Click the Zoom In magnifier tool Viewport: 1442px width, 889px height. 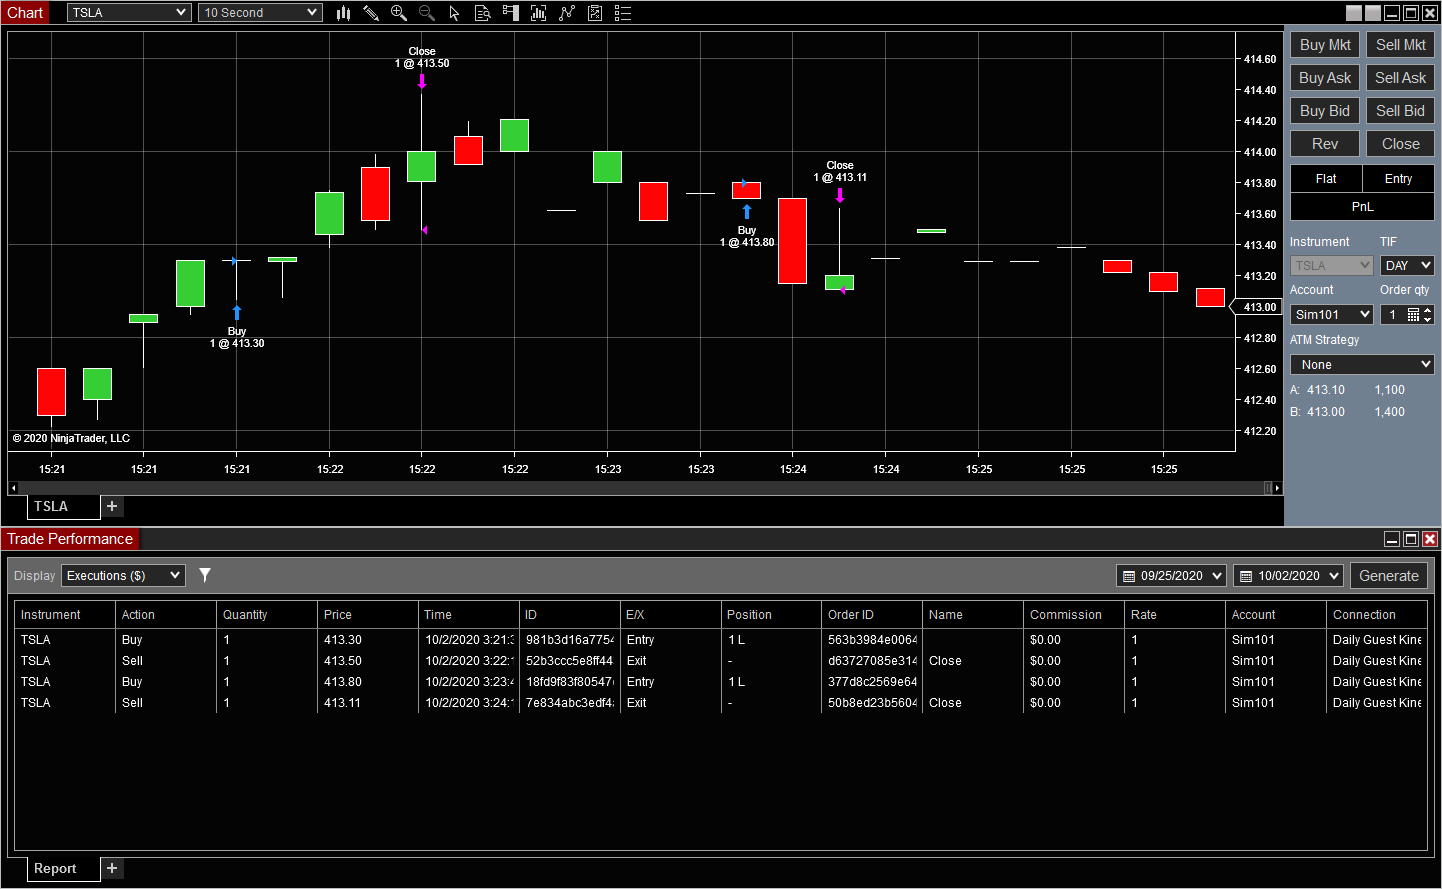(398, 13)
